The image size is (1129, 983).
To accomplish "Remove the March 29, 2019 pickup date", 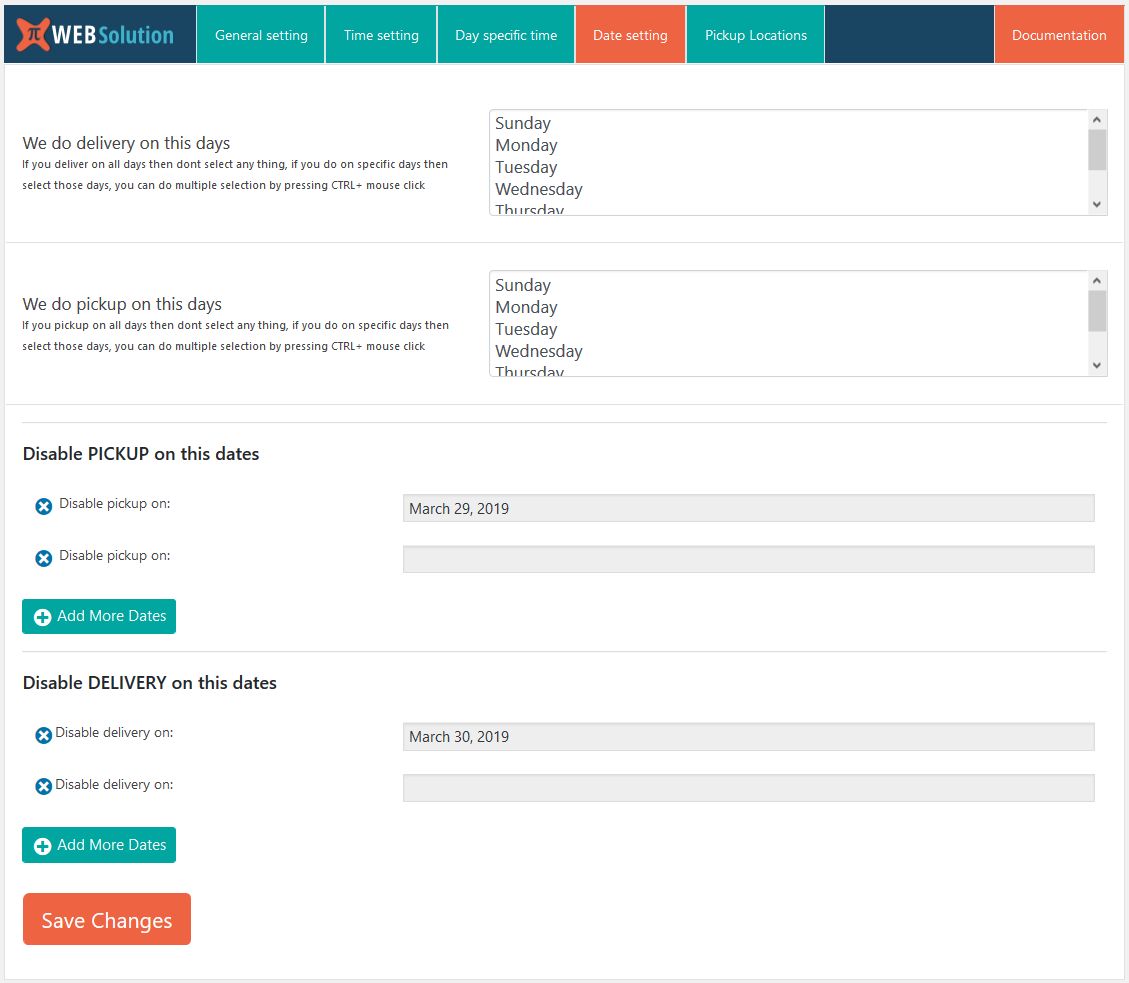I will click(x=44, y=507).
